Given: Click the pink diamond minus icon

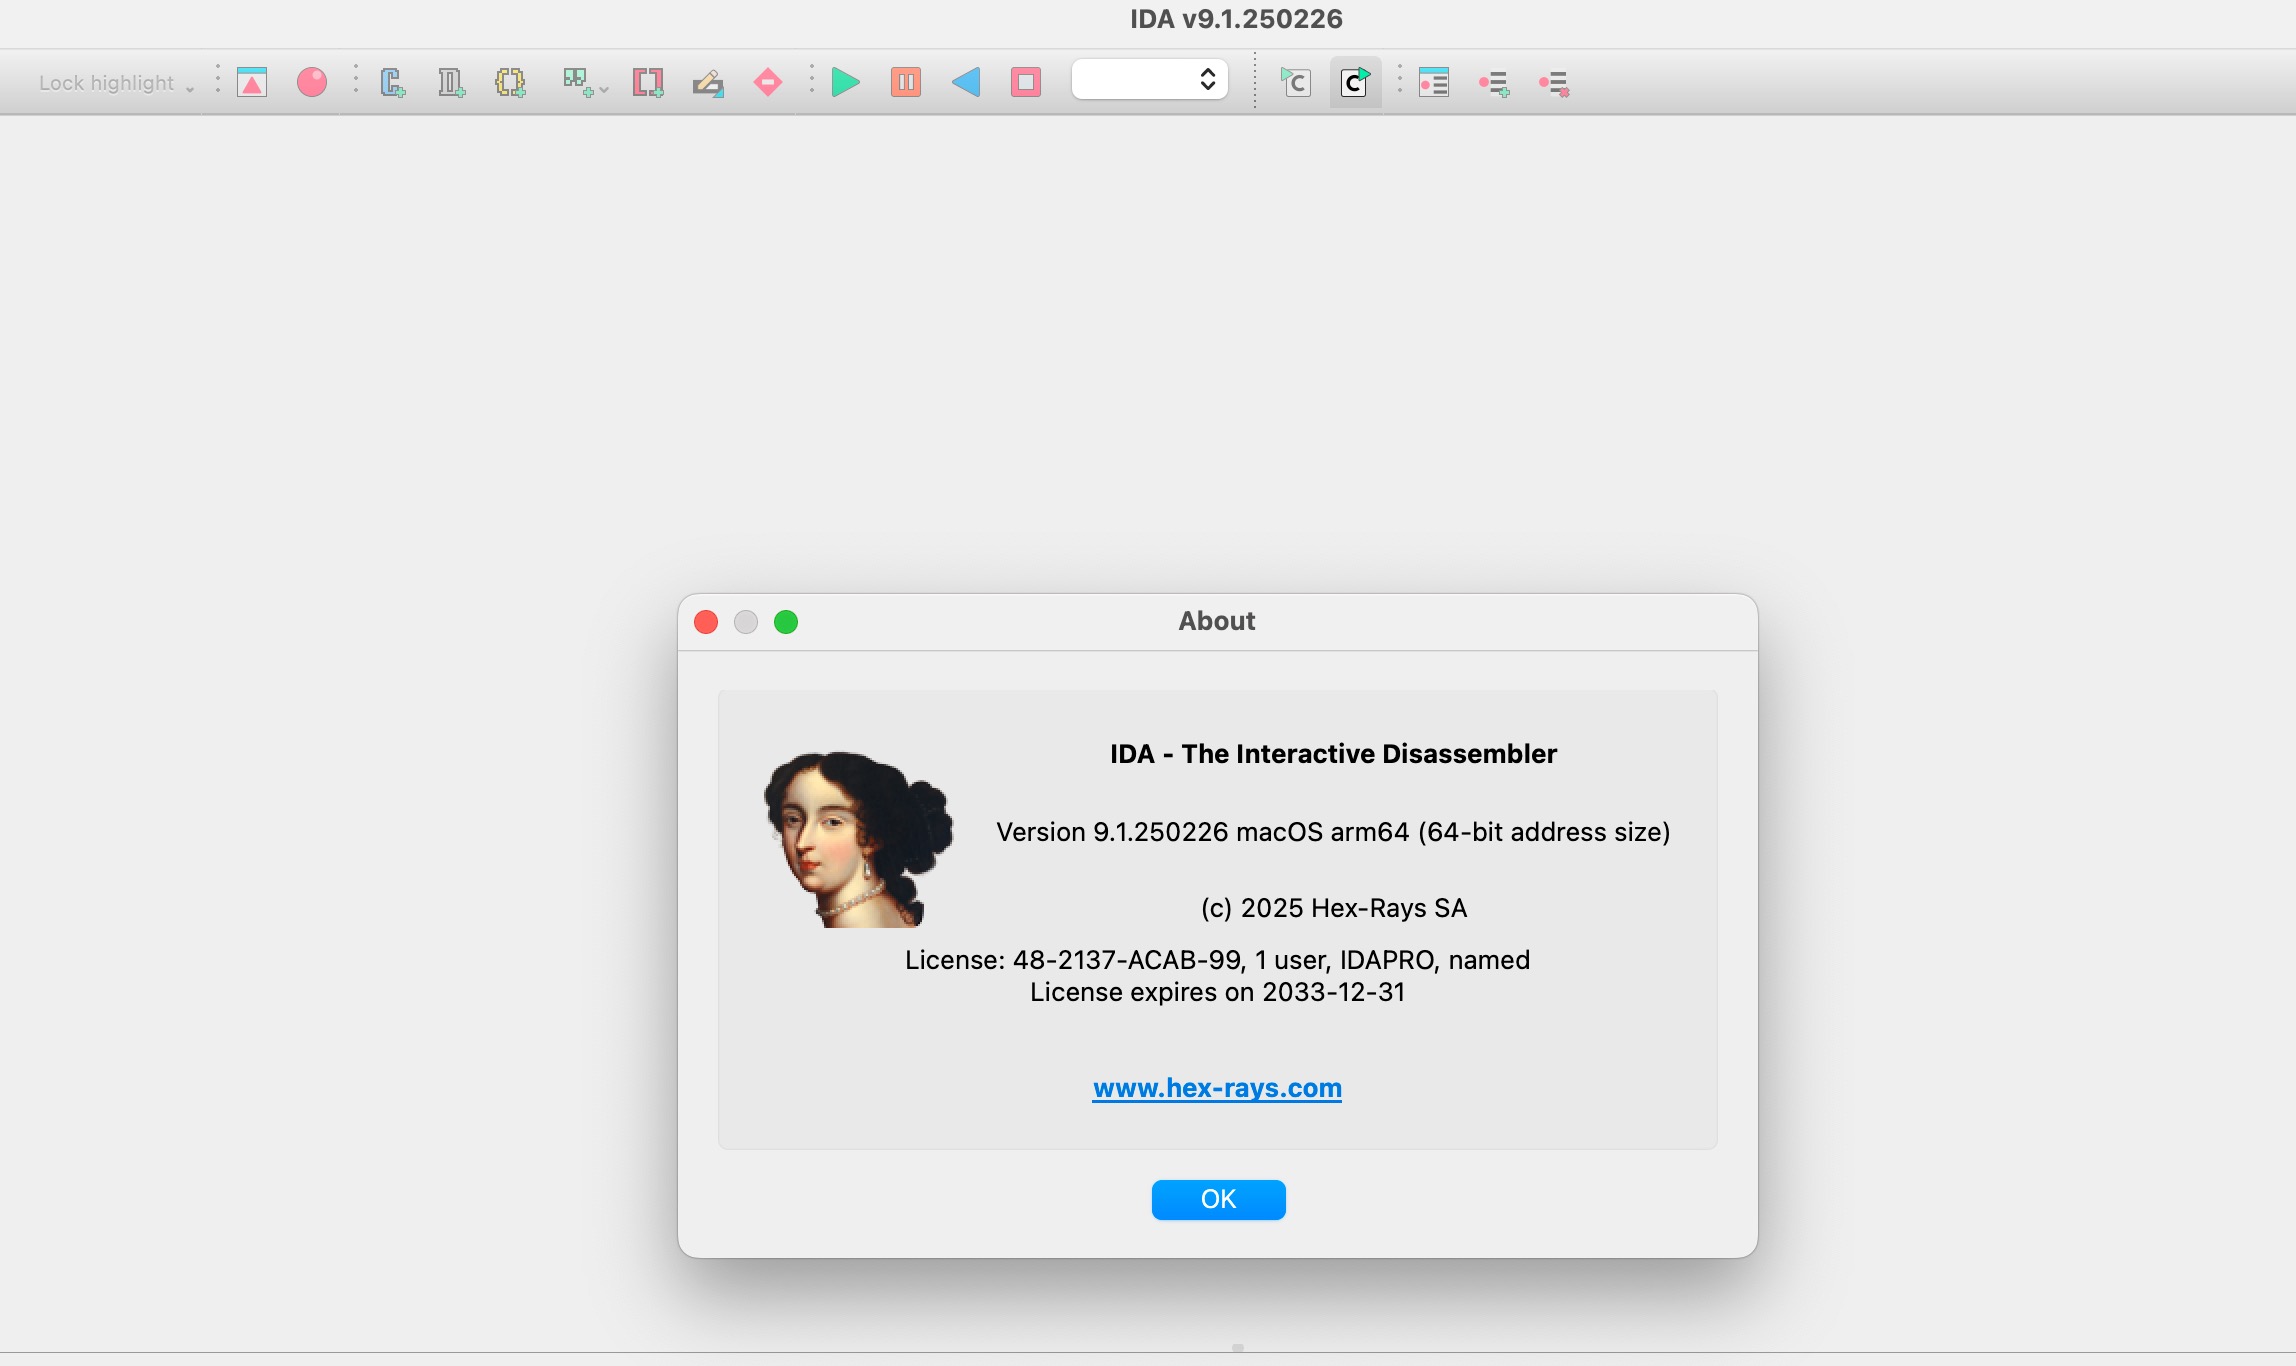Looking at the screenshot, I should coord(768,82).
